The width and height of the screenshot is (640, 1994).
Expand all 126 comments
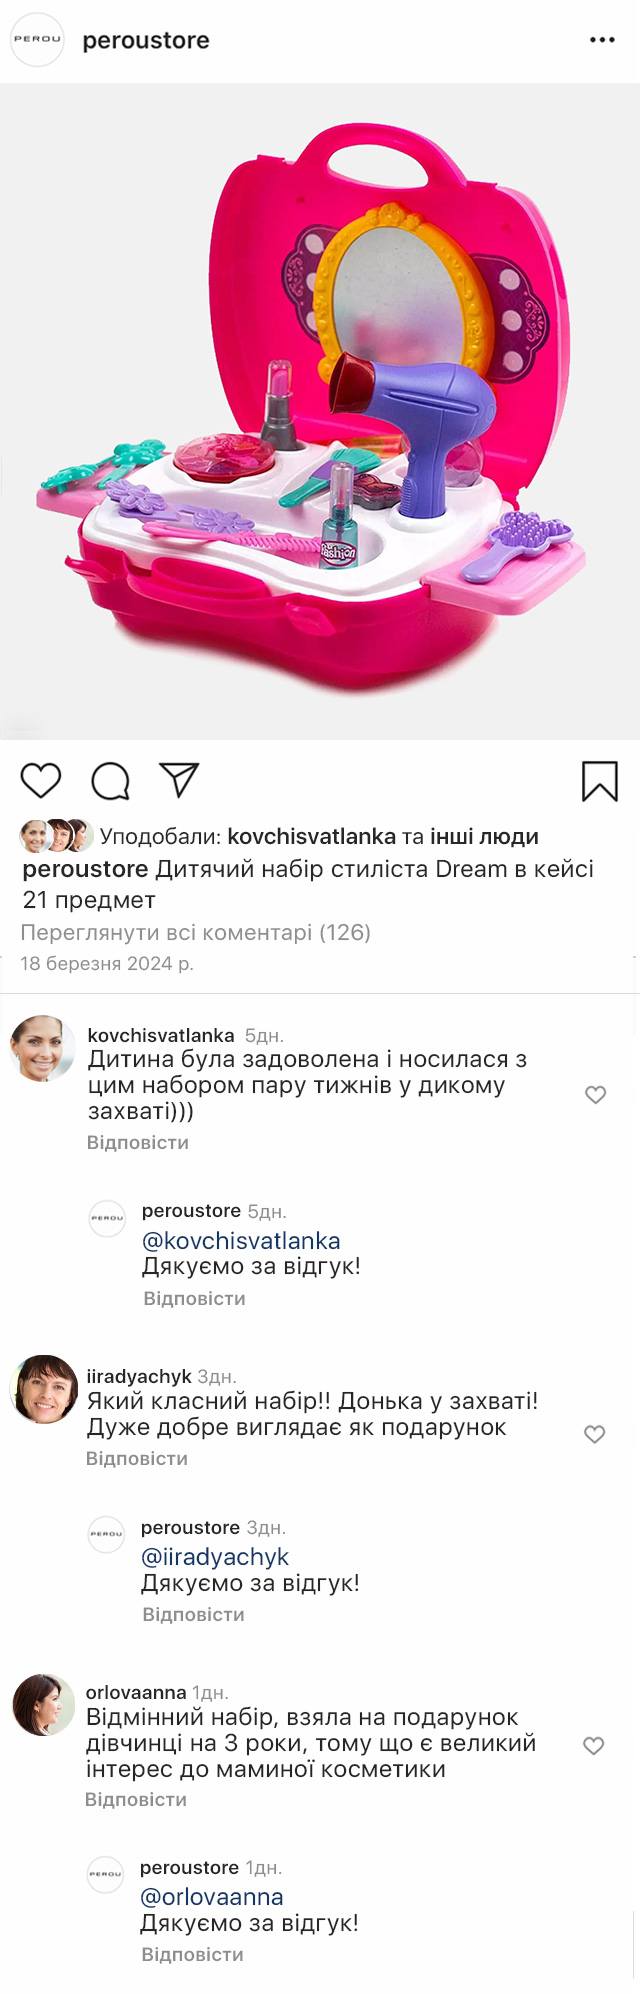(x=196, y=932)
